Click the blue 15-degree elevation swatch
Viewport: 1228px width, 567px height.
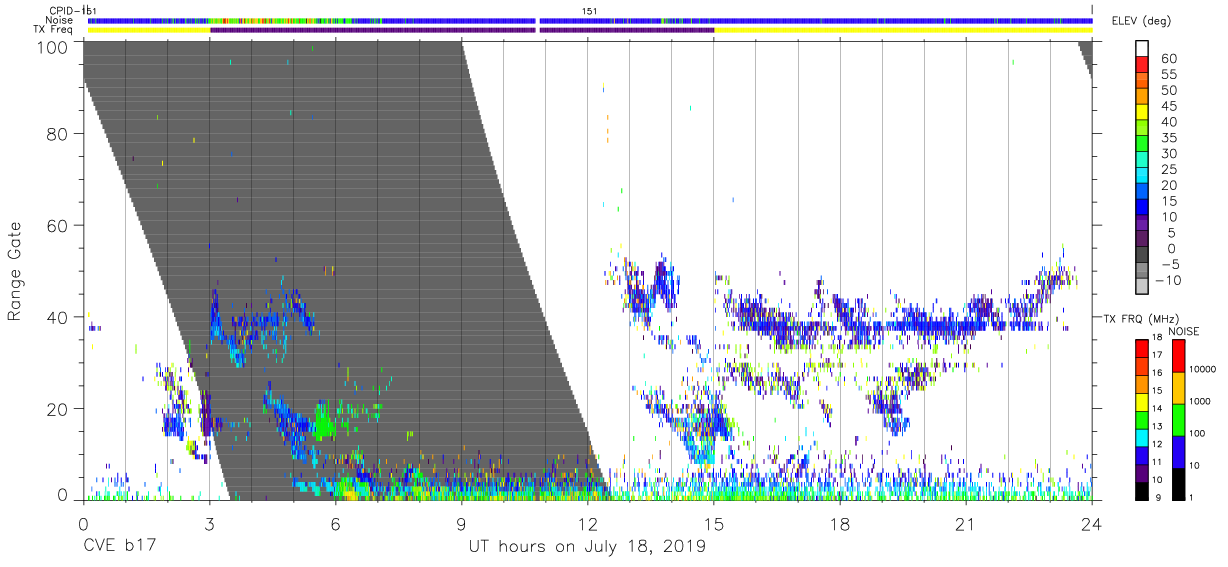tap(1142, 208)
